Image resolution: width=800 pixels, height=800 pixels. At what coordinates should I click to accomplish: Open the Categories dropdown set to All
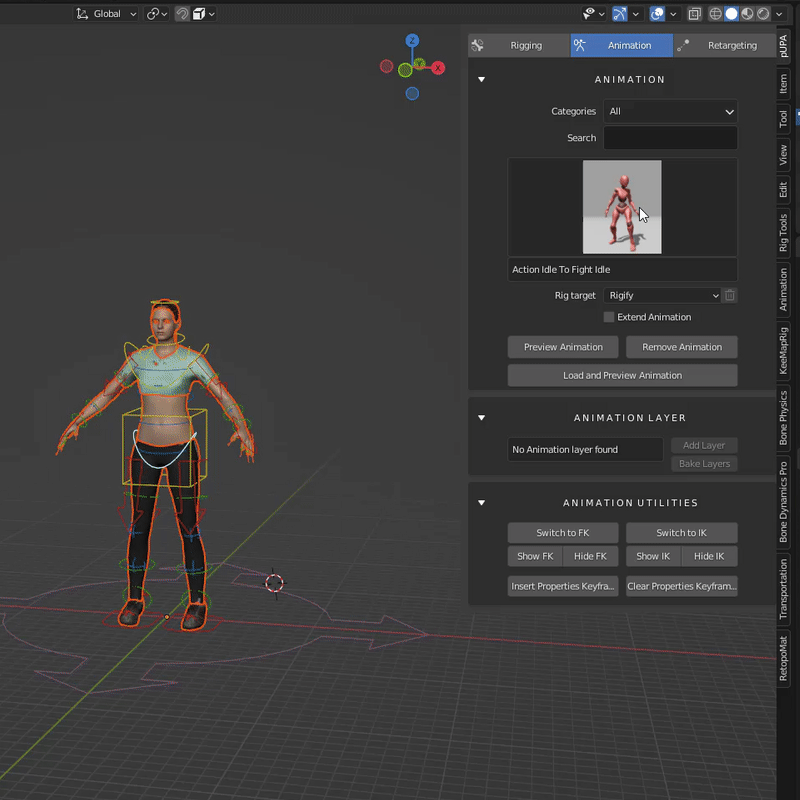tap(670, 111)
